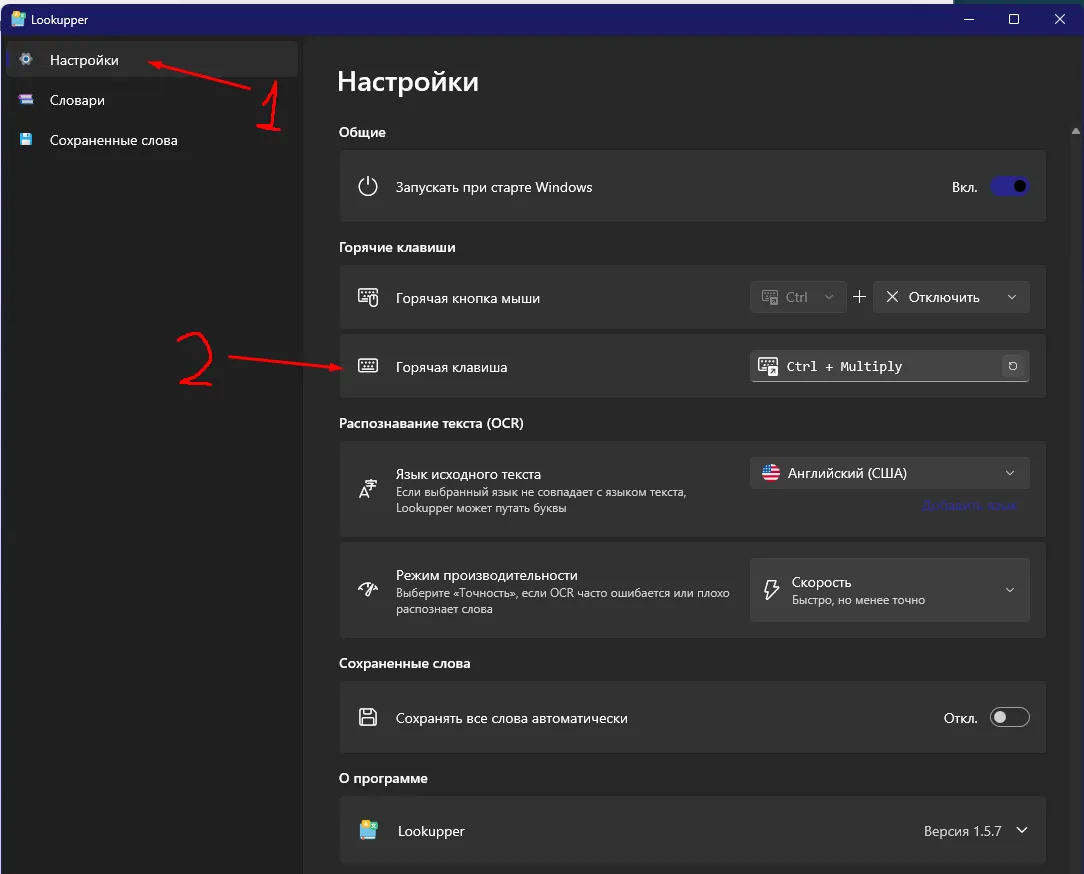Click the plus between hotkey selectors
This screenshot has width=1084, height=874.
click(x=859, y=297)
